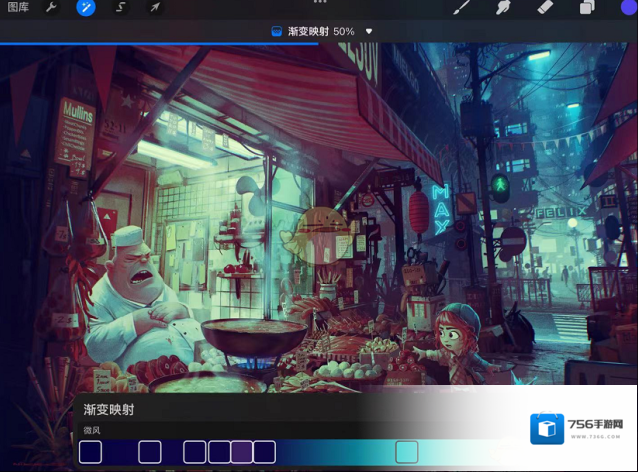Click the 渐变映射 panel heading
The image size is (638, 472).
pos(108,409)
